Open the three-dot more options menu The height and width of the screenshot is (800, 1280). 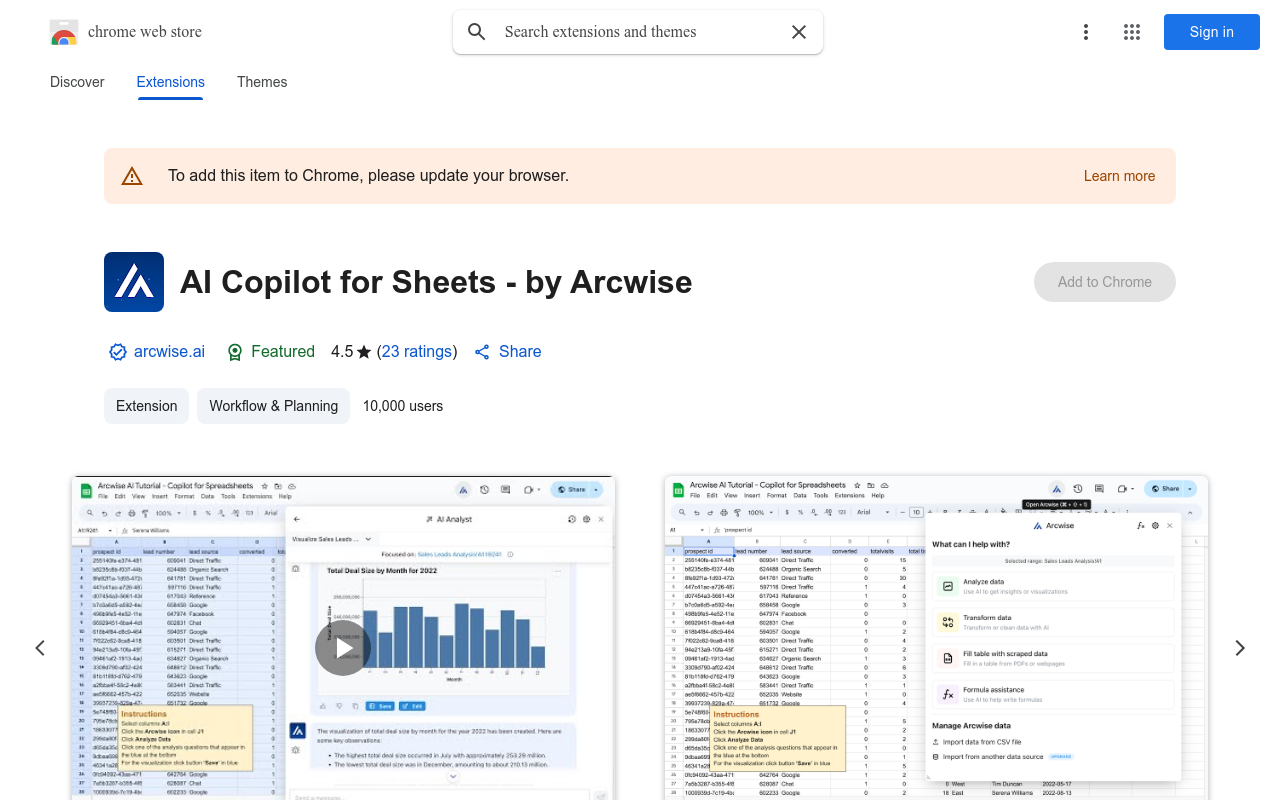(x=1086, y=32)
